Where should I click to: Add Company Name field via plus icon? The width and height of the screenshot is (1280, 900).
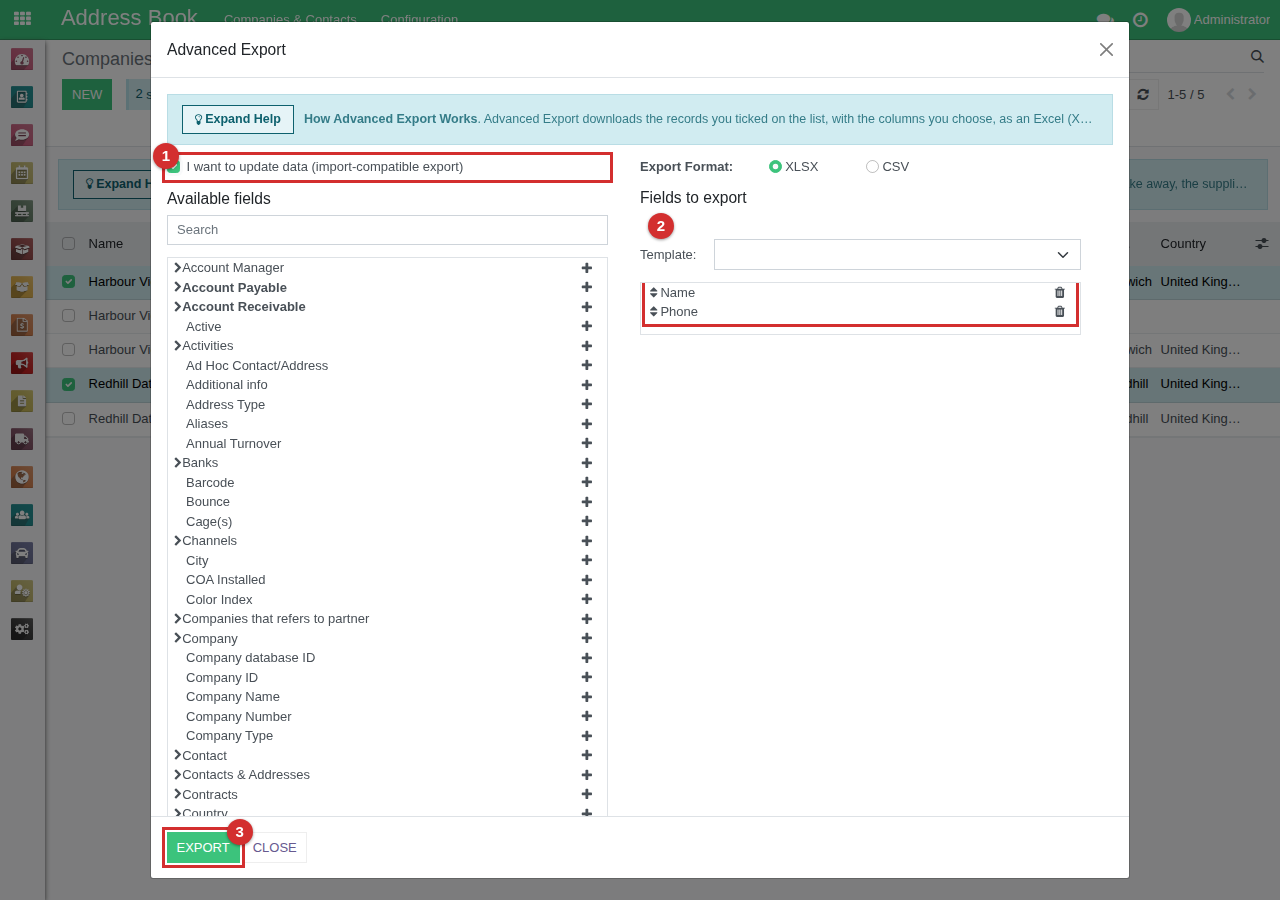pyautogui.click(x=587, y=697)
